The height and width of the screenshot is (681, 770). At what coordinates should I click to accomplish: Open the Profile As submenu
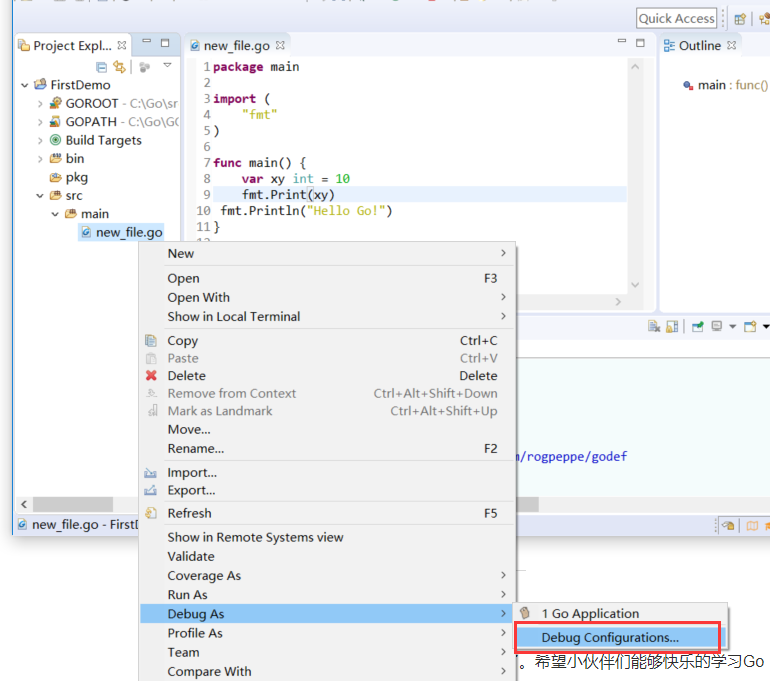(328, 633)
